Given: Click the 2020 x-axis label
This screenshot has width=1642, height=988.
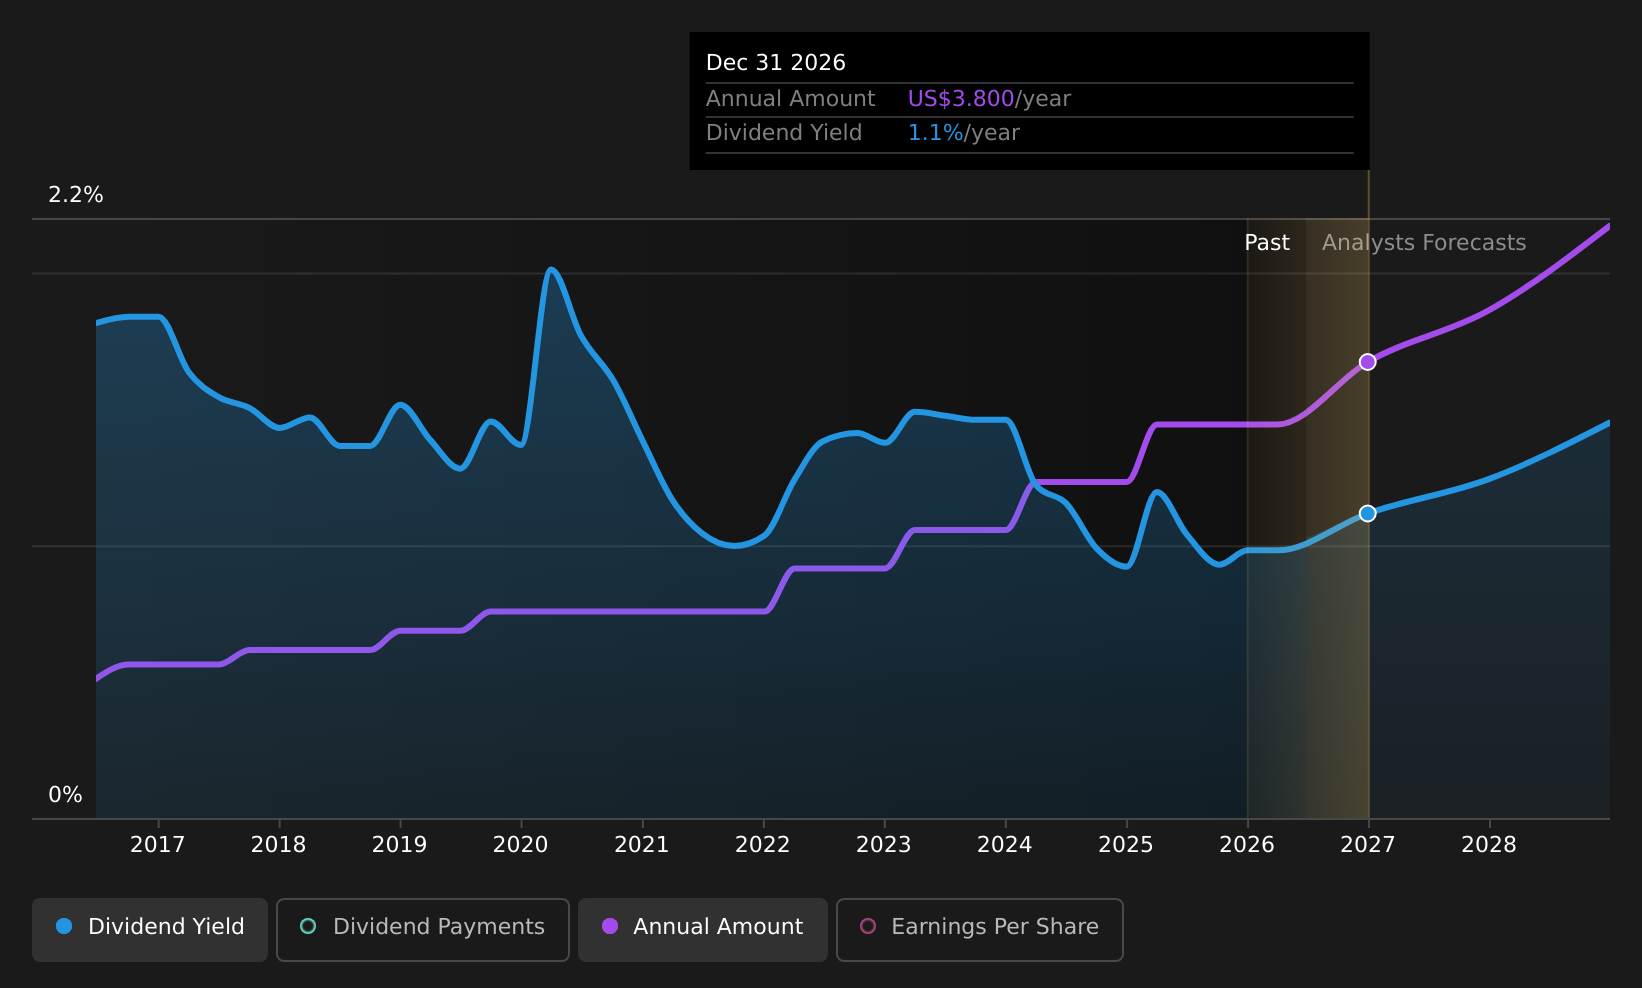Looking at the screenshot, I should (521, 845).
